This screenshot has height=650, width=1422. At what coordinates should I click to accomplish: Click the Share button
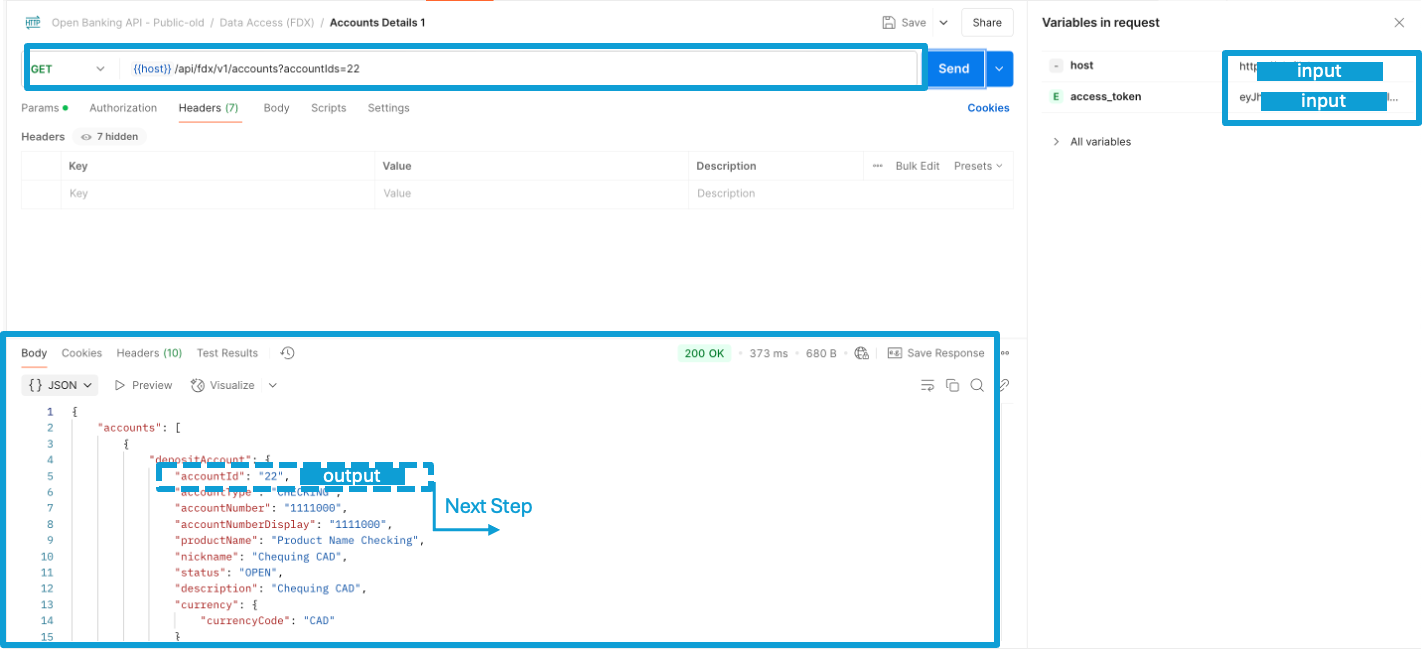(987, 22)
